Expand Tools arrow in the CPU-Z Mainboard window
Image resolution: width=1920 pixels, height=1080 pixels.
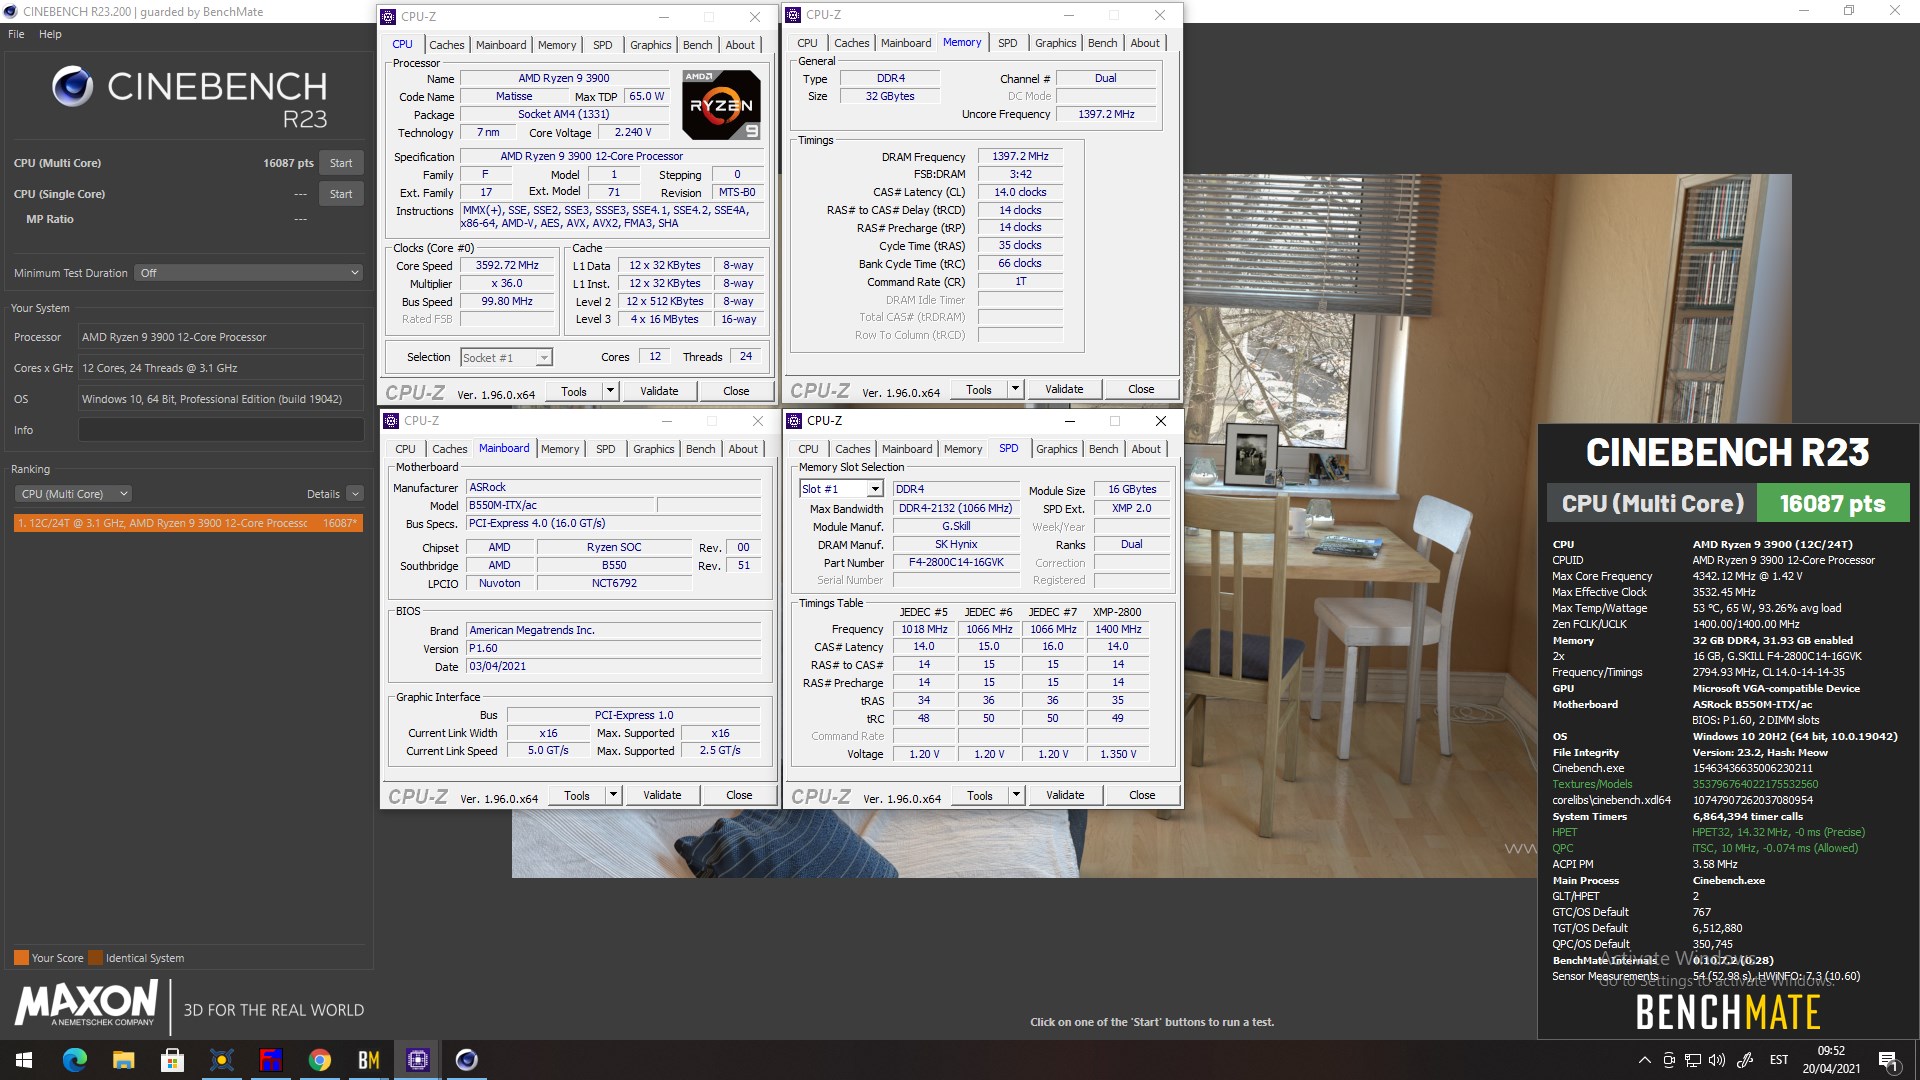point(613,795)
